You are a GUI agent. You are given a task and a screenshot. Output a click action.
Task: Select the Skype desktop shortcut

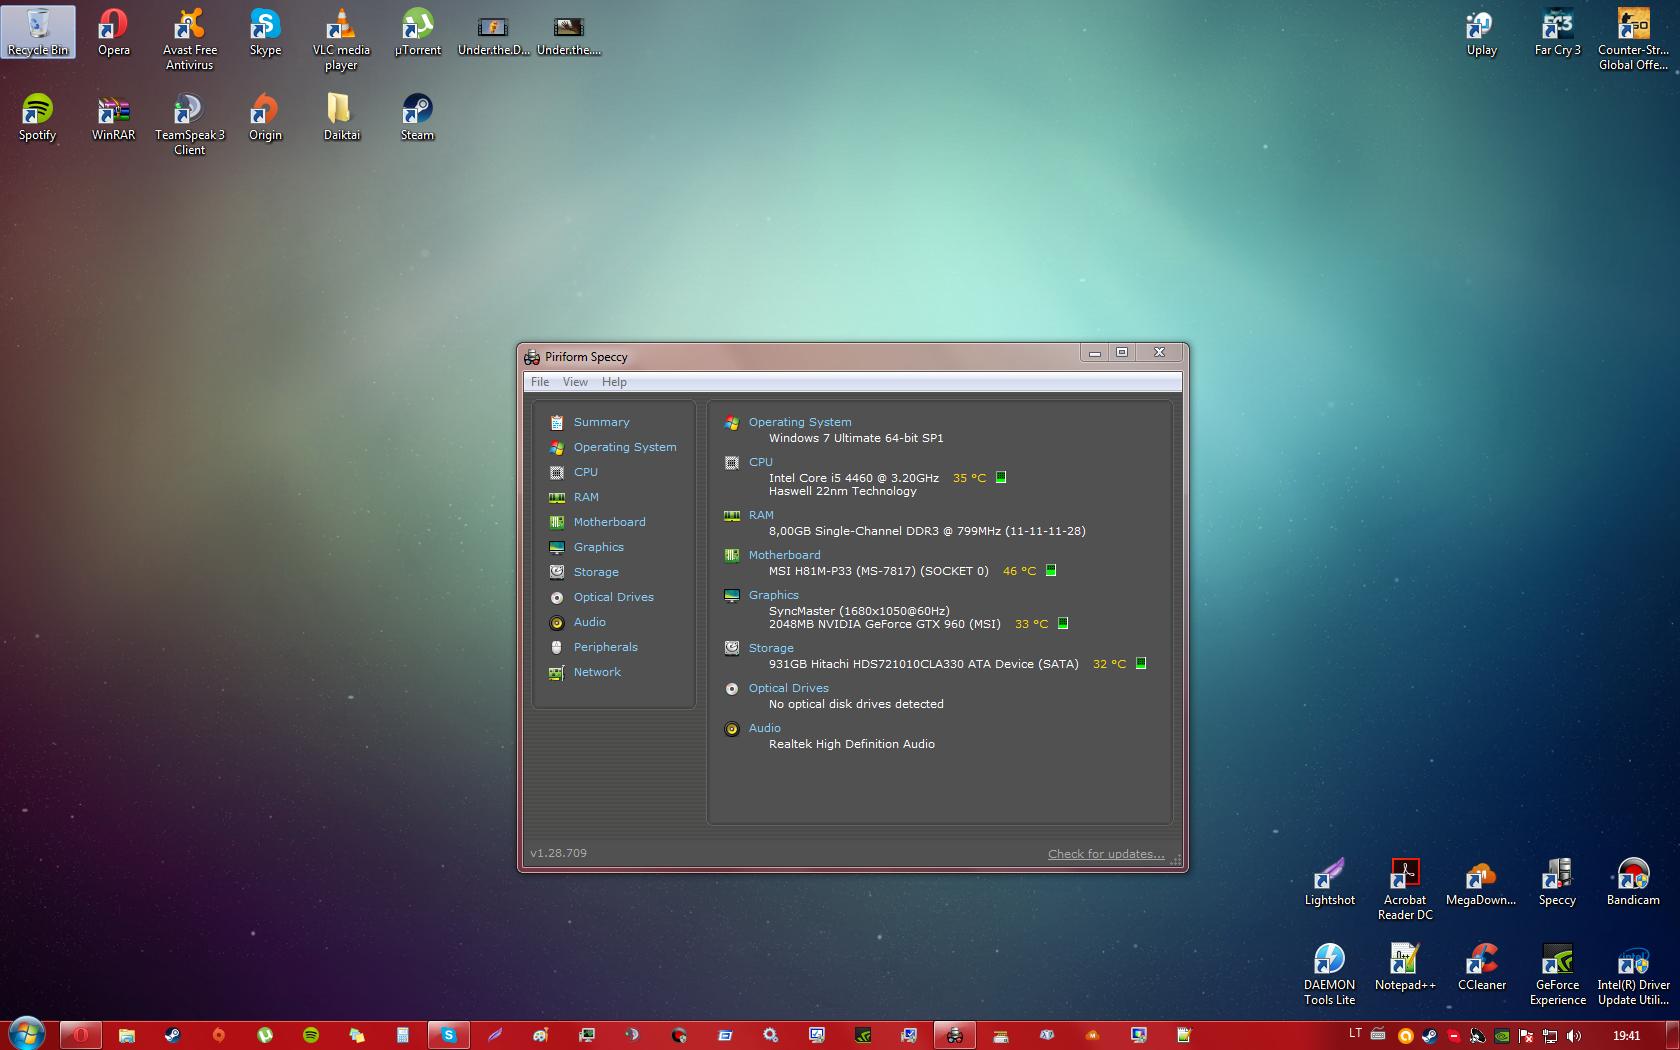265,32
